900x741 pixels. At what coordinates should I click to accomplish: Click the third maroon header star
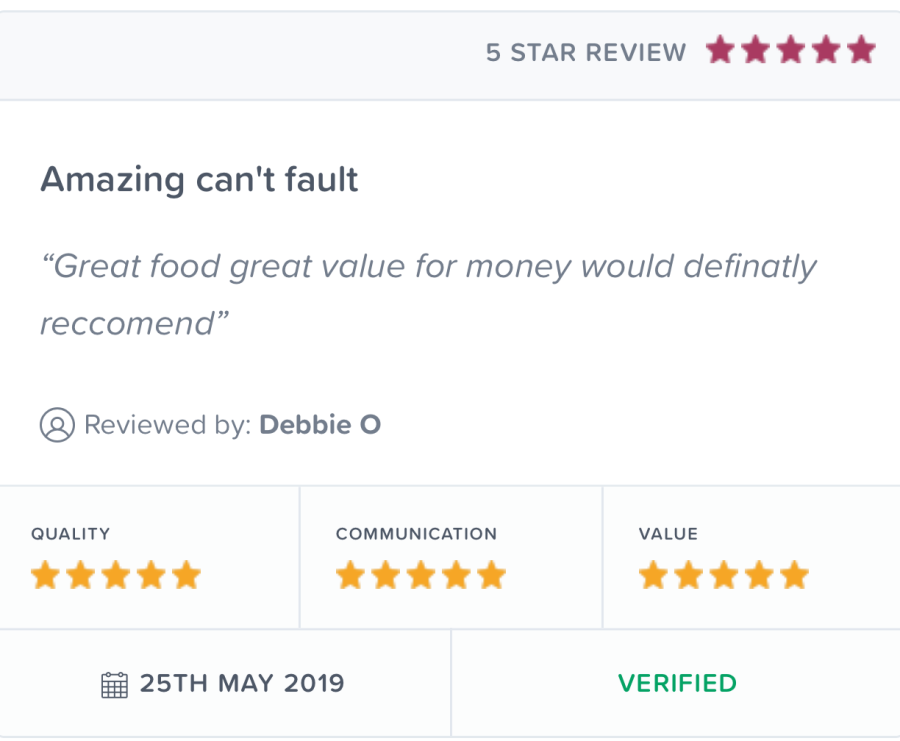coord(791,51)
